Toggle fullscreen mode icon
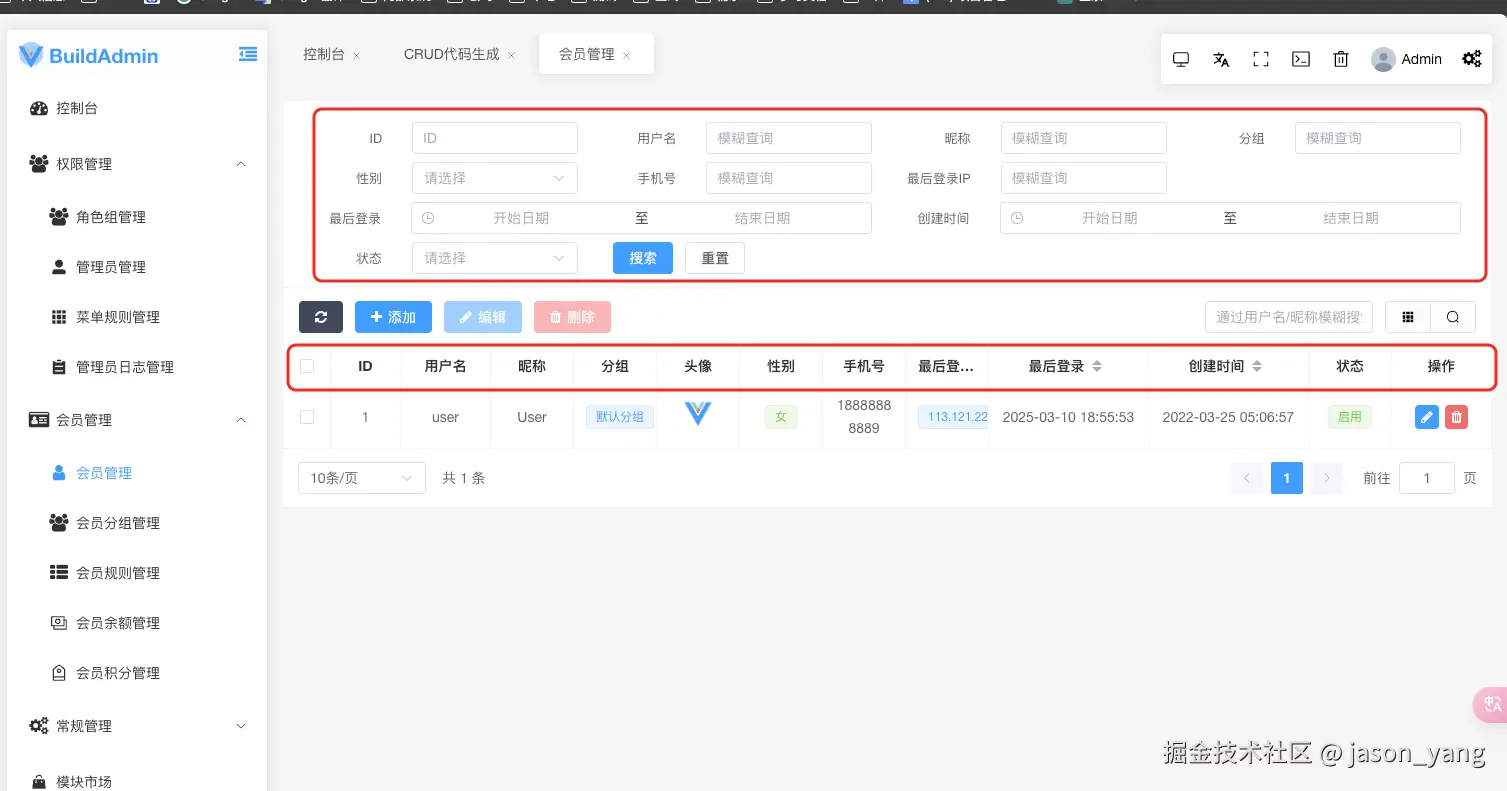Viewport: 1507px width, 791px height. (1261, 59)
